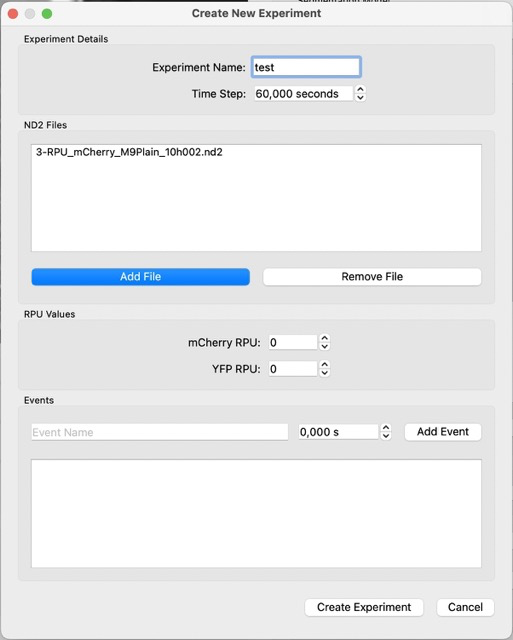Click the mCherry RPU value field
This screenshot has height=640, width=513.
(293, 342)
